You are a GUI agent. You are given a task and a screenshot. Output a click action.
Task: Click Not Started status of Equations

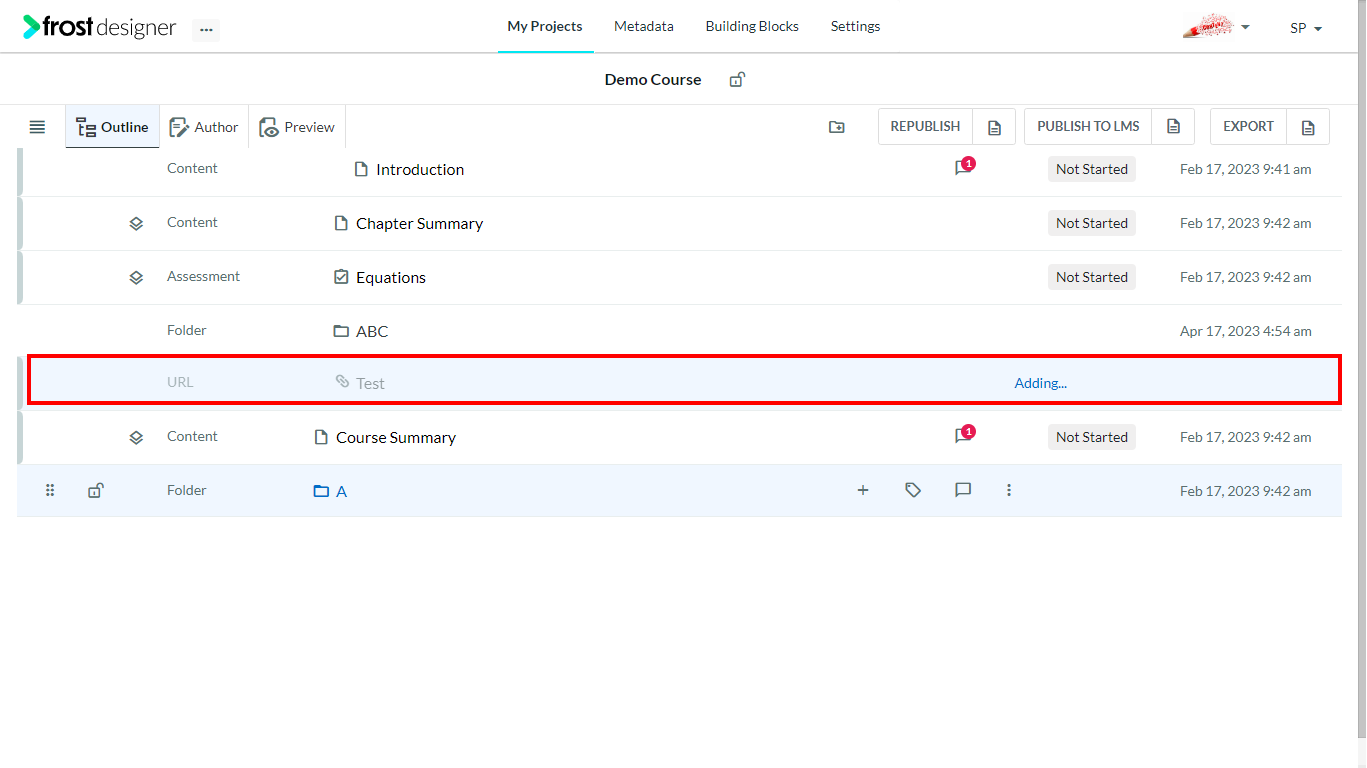point(1092,277)
